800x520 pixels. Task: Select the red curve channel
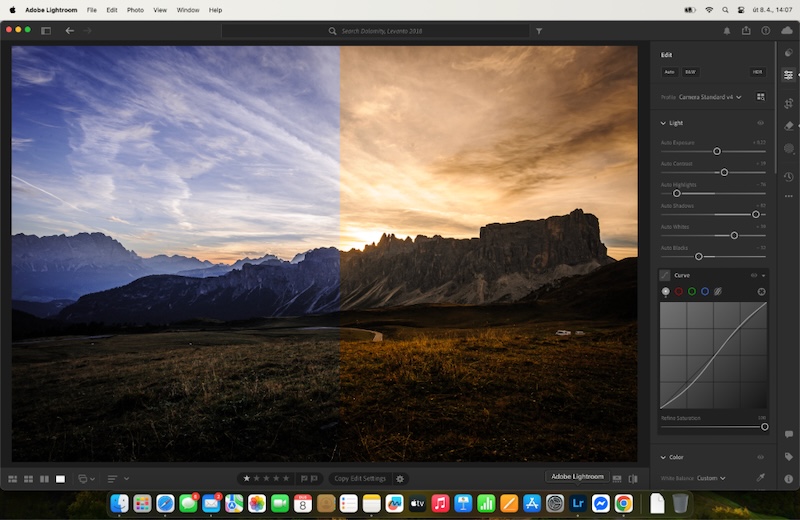tap(679, 291)
